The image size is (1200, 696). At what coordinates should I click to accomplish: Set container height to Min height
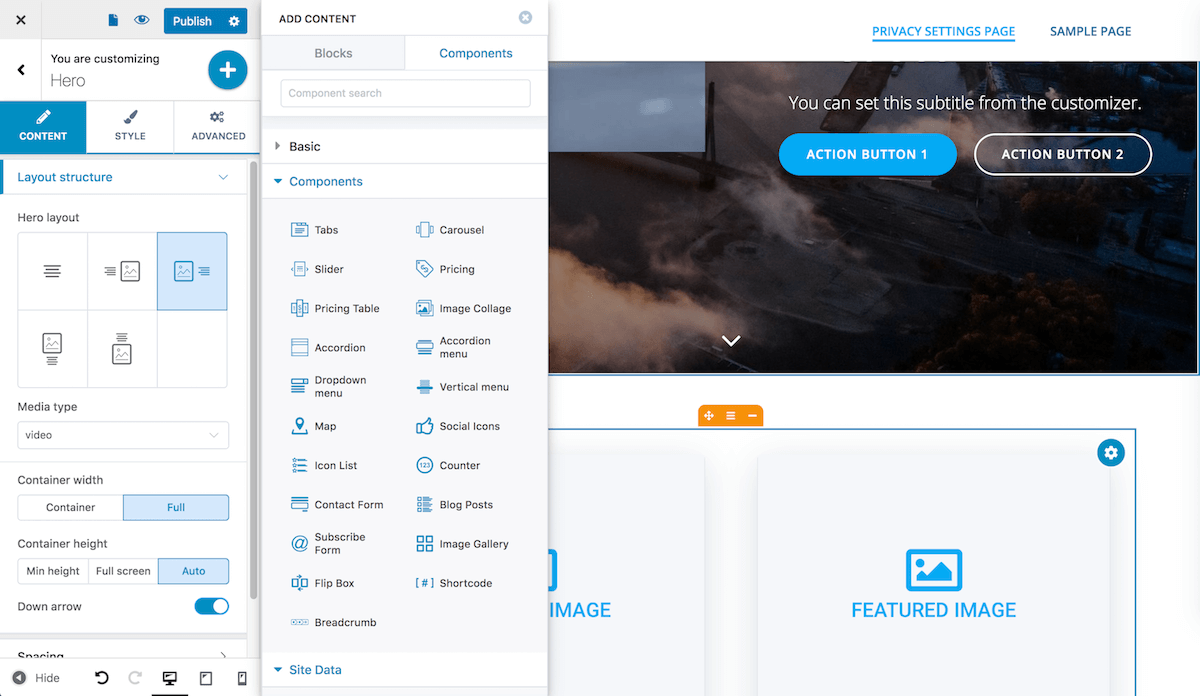pos(53,571)
